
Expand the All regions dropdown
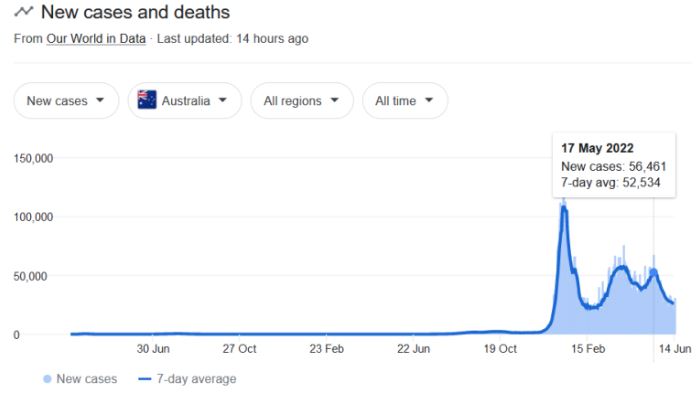(x=302, y=100)
